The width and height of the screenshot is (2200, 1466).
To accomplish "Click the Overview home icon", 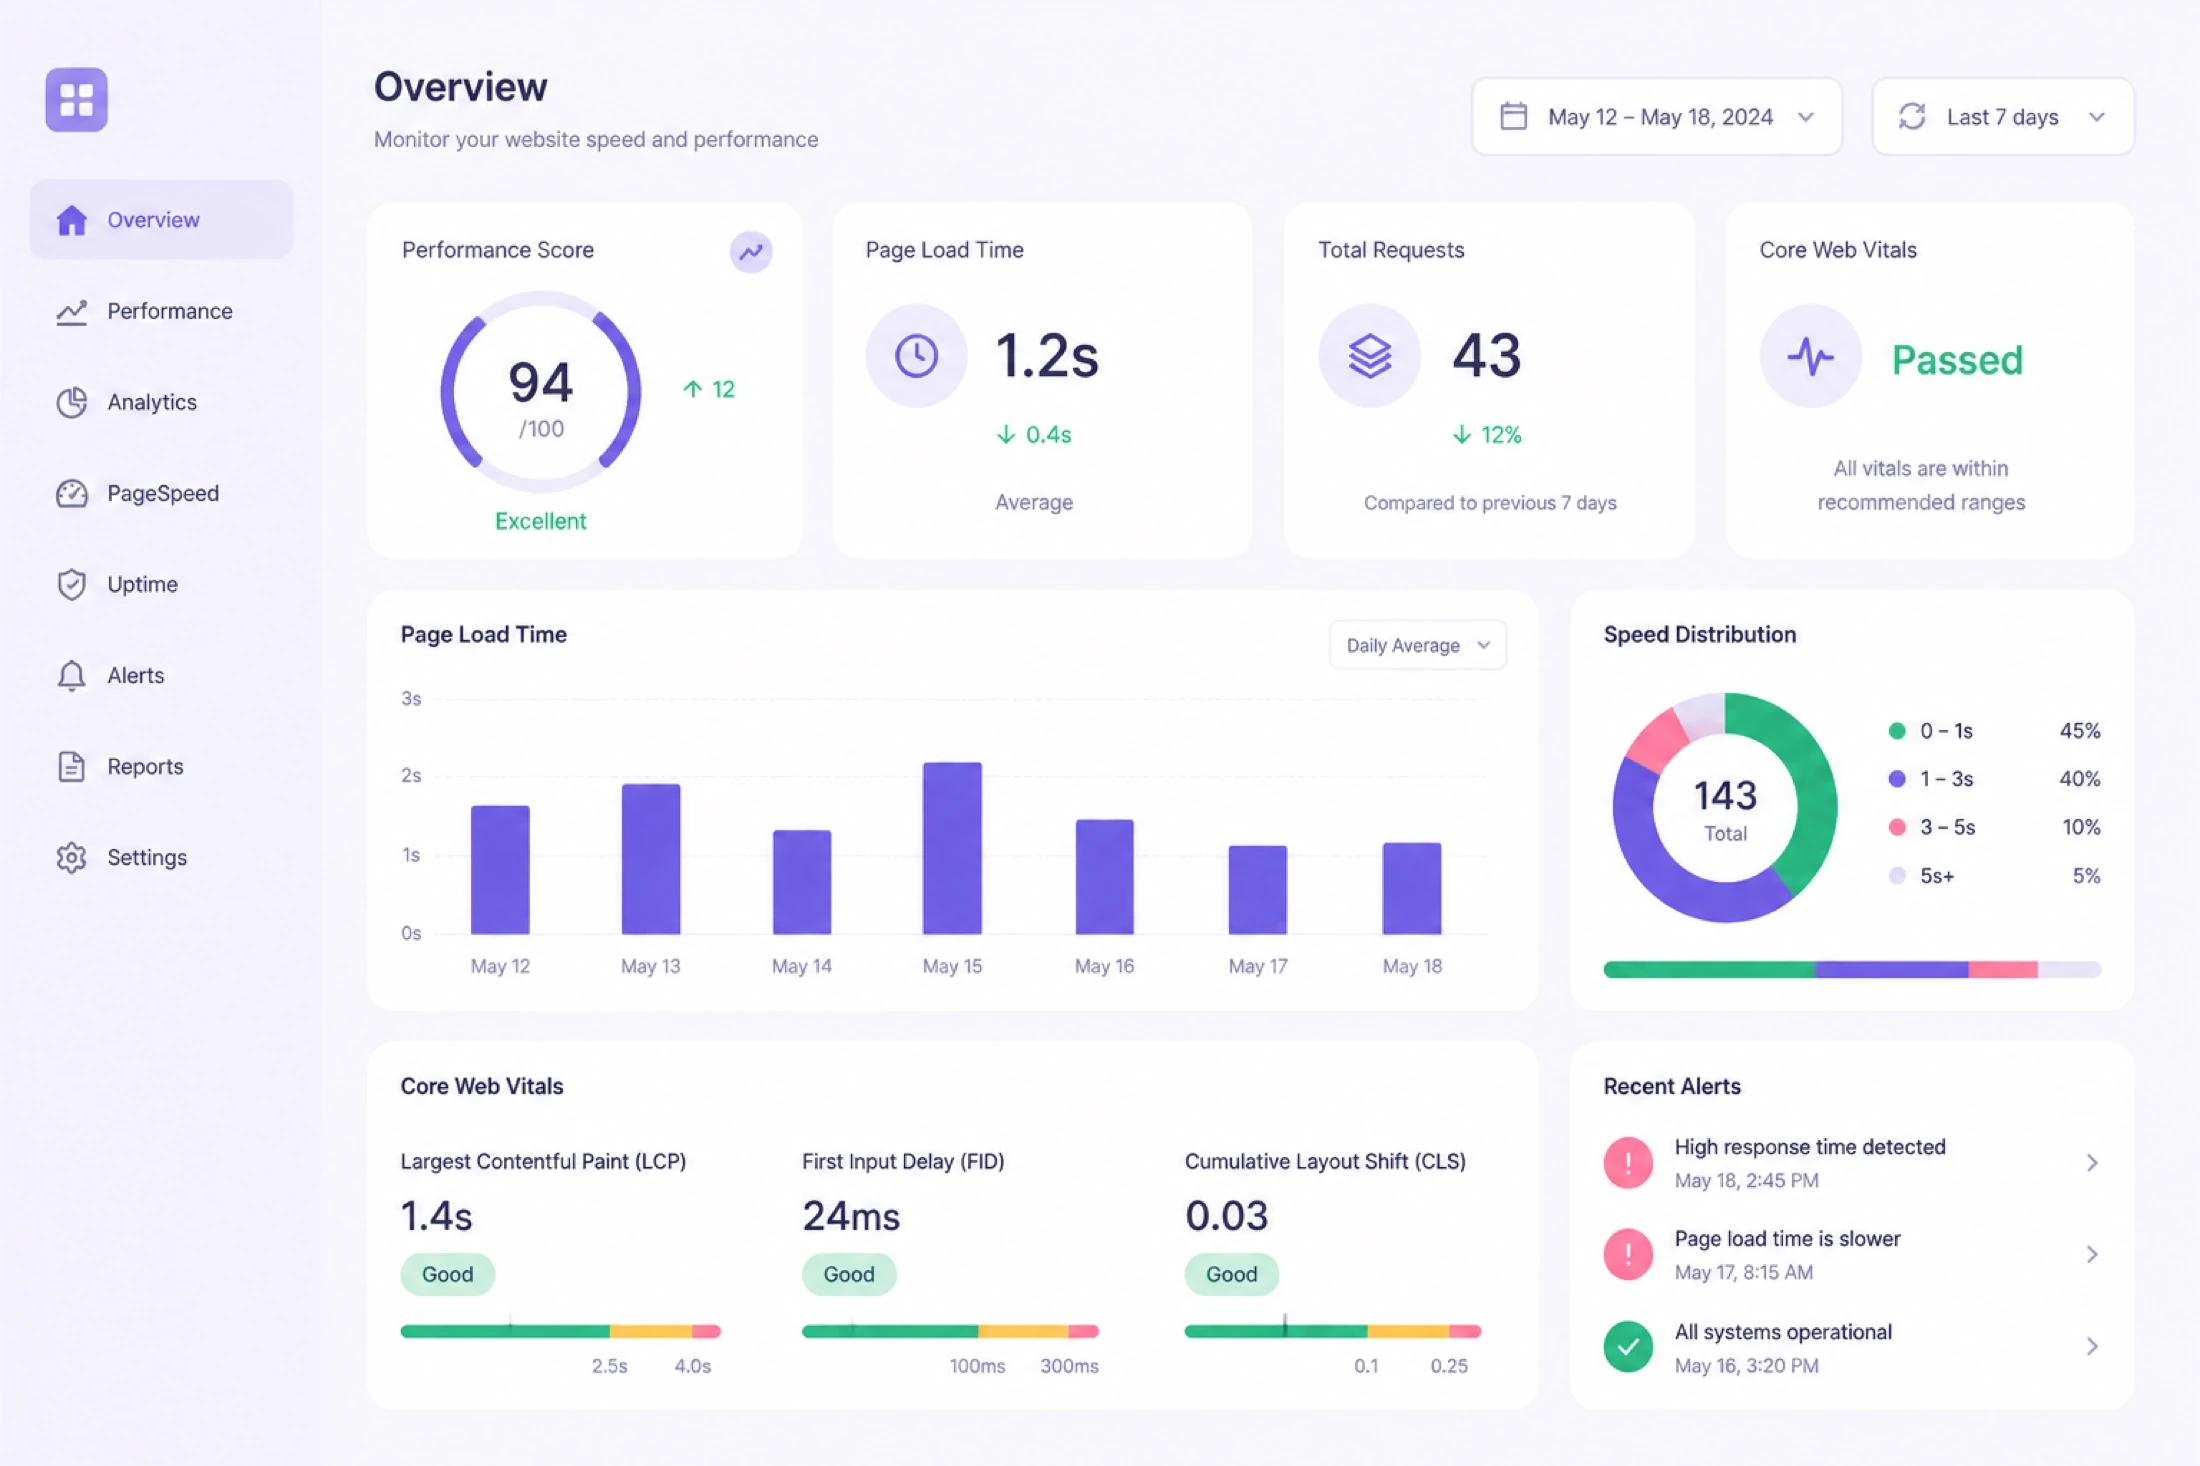I will (72, 219).
